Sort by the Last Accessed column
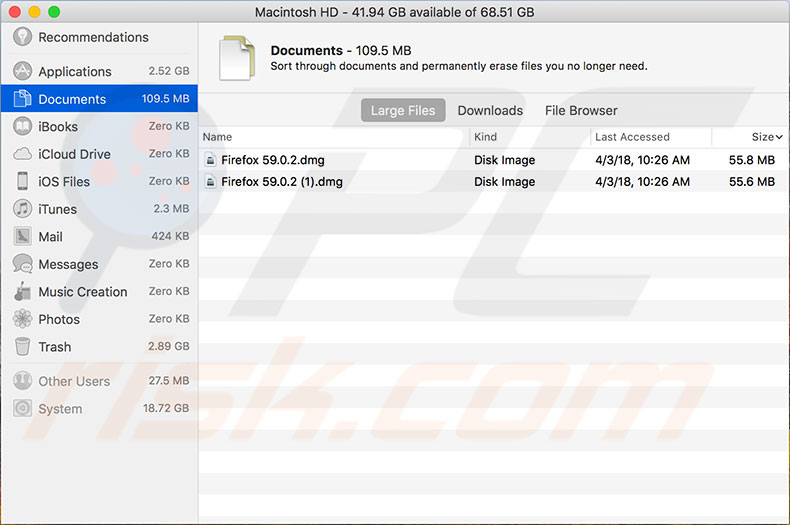Screen dimensions: 790x525 coord(632,137)
